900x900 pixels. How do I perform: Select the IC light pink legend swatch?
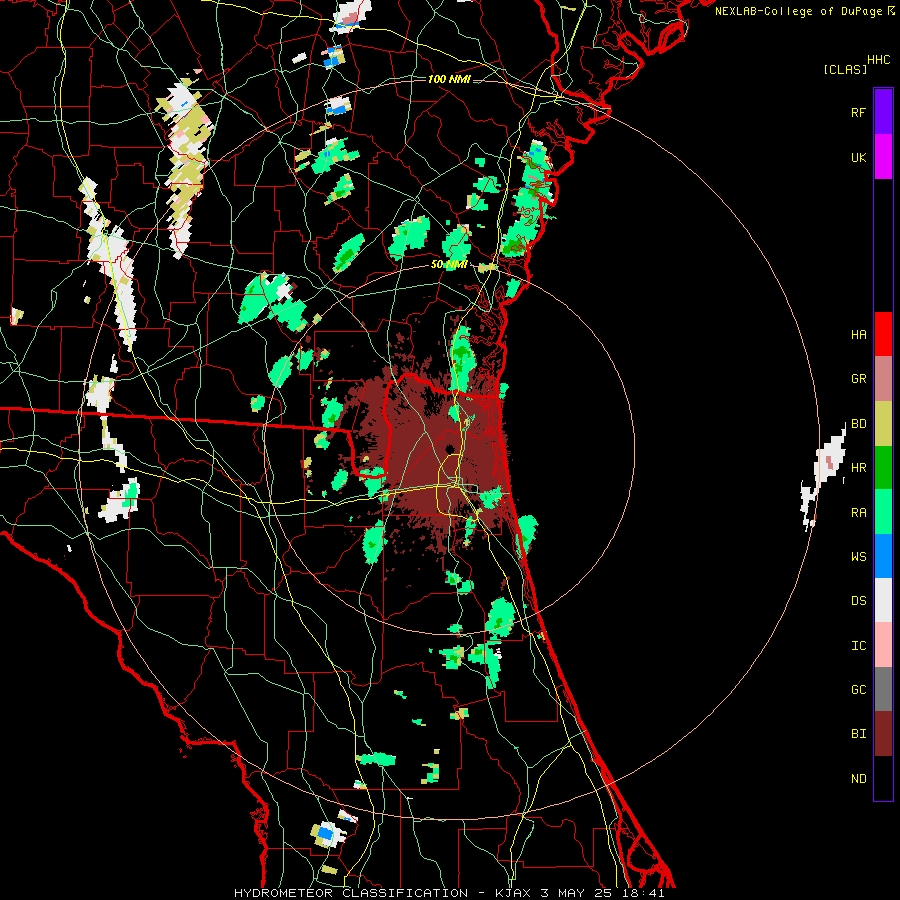coord(883,645)
